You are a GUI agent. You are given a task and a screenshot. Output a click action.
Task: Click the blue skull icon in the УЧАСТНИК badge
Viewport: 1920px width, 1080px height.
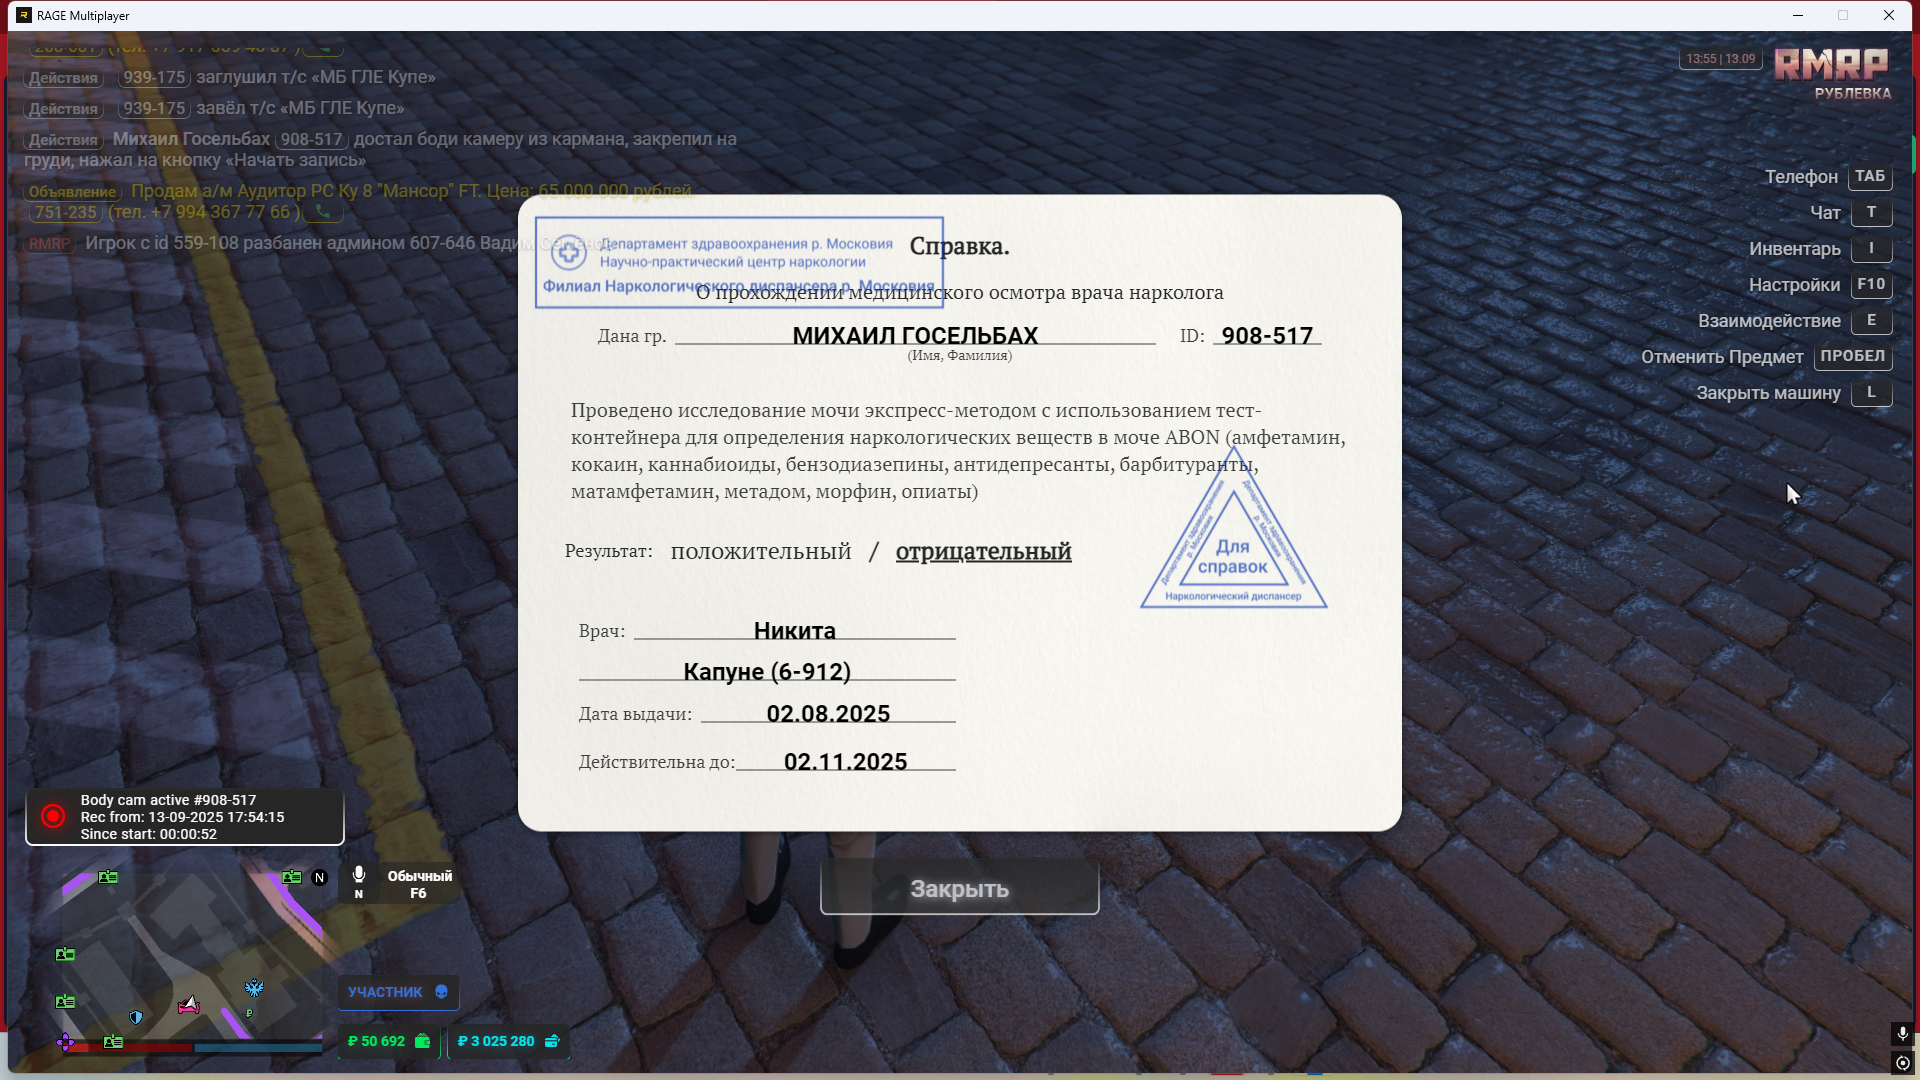tap(441, 992)
